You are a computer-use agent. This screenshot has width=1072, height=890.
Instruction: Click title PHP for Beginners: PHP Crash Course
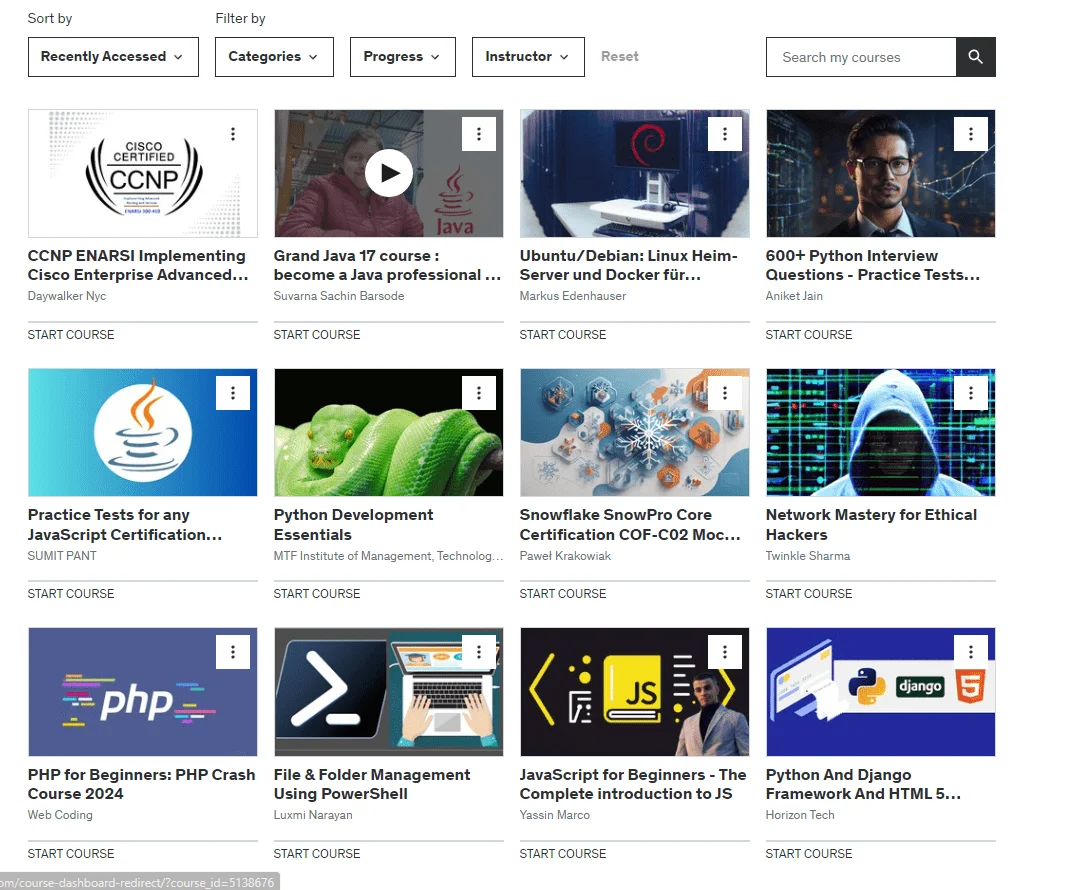point(142,784)
